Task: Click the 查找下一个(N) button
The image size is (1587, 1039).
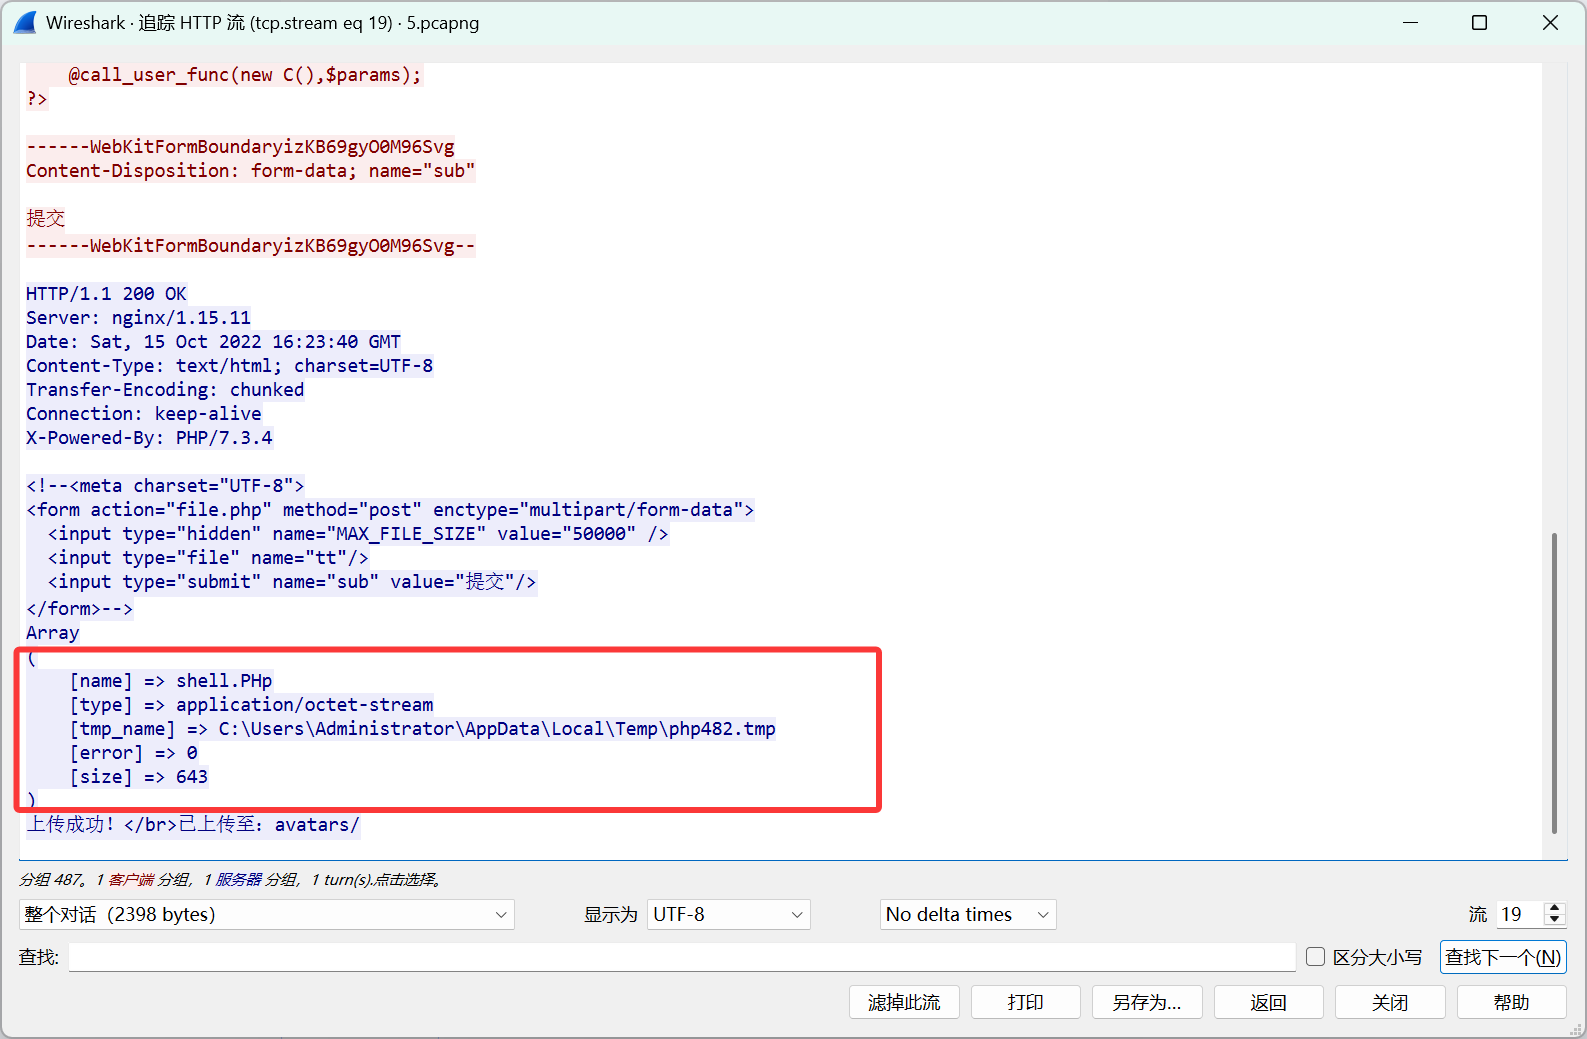Action: pyautogui.click(x=1502, y=957)
